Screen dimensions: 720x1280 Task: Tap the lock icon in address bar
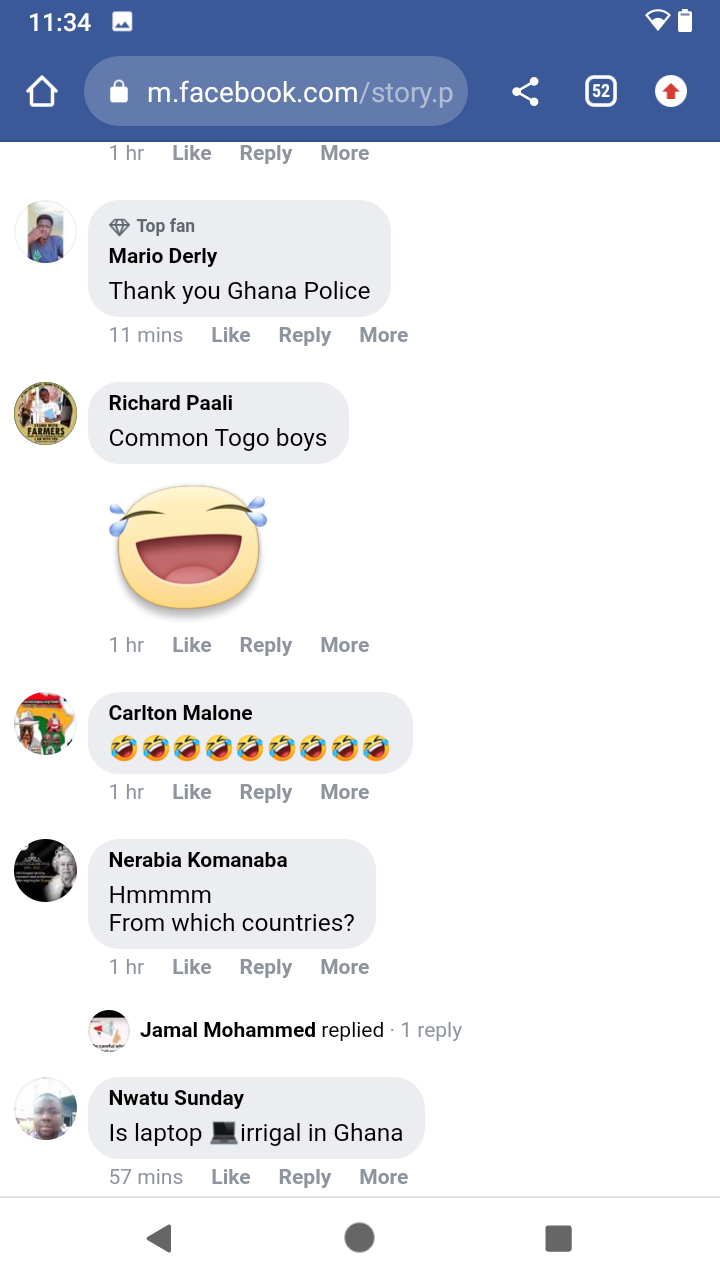click(119, 92)
